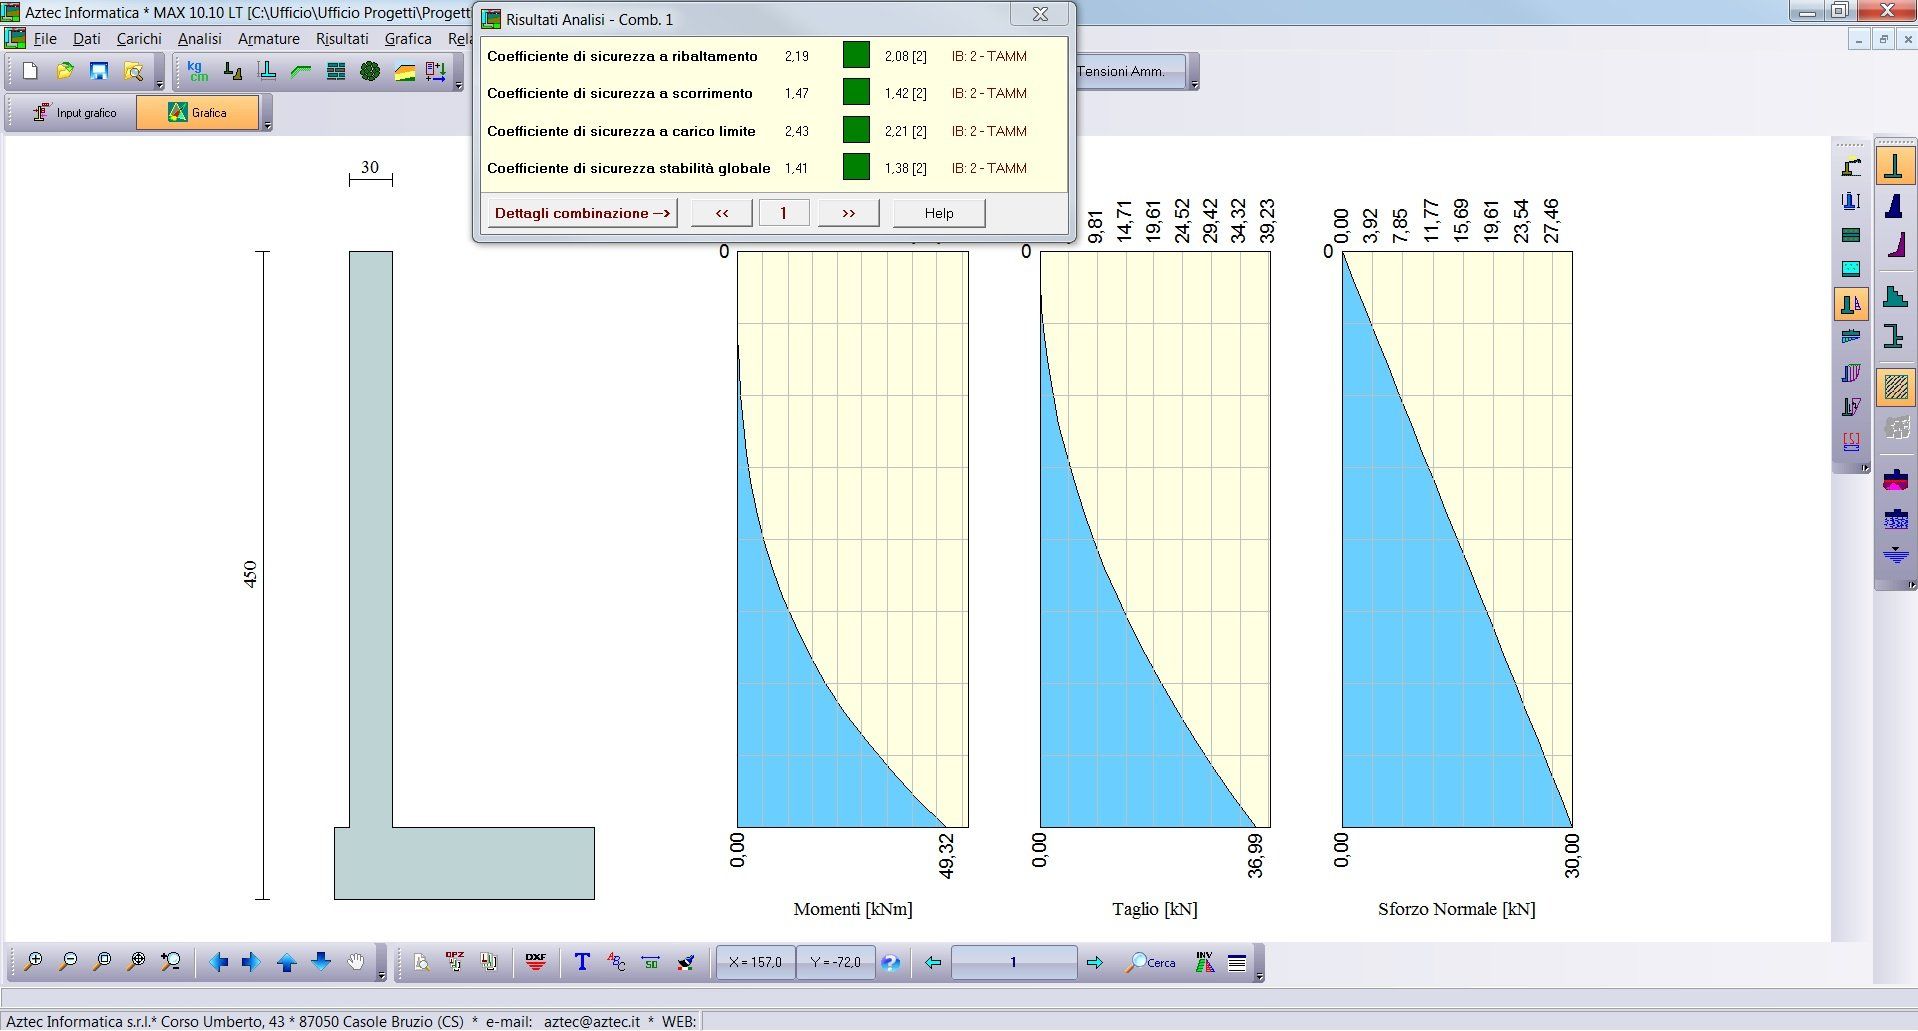Open the Risultati menu

pos(342,39)
